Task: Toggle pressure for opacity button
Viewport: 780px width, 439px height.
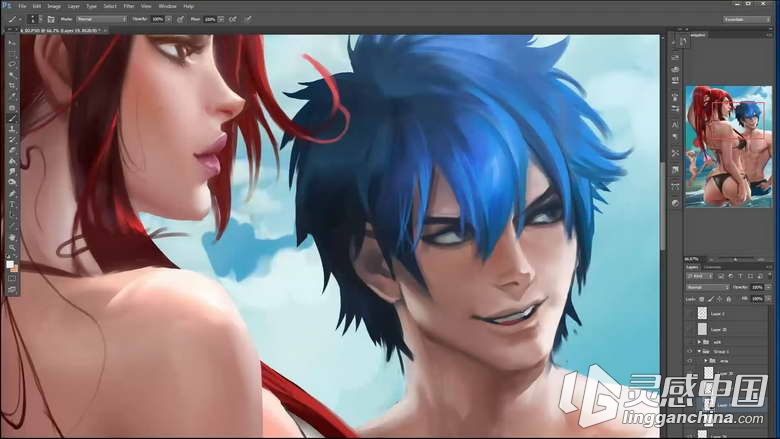Action: (x=180, y=19)
